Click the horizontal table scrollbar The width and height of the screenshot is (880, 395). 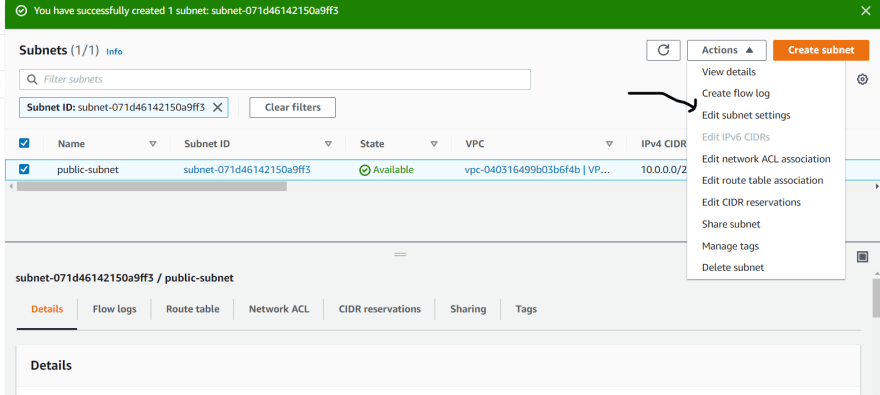coord(152,186)
